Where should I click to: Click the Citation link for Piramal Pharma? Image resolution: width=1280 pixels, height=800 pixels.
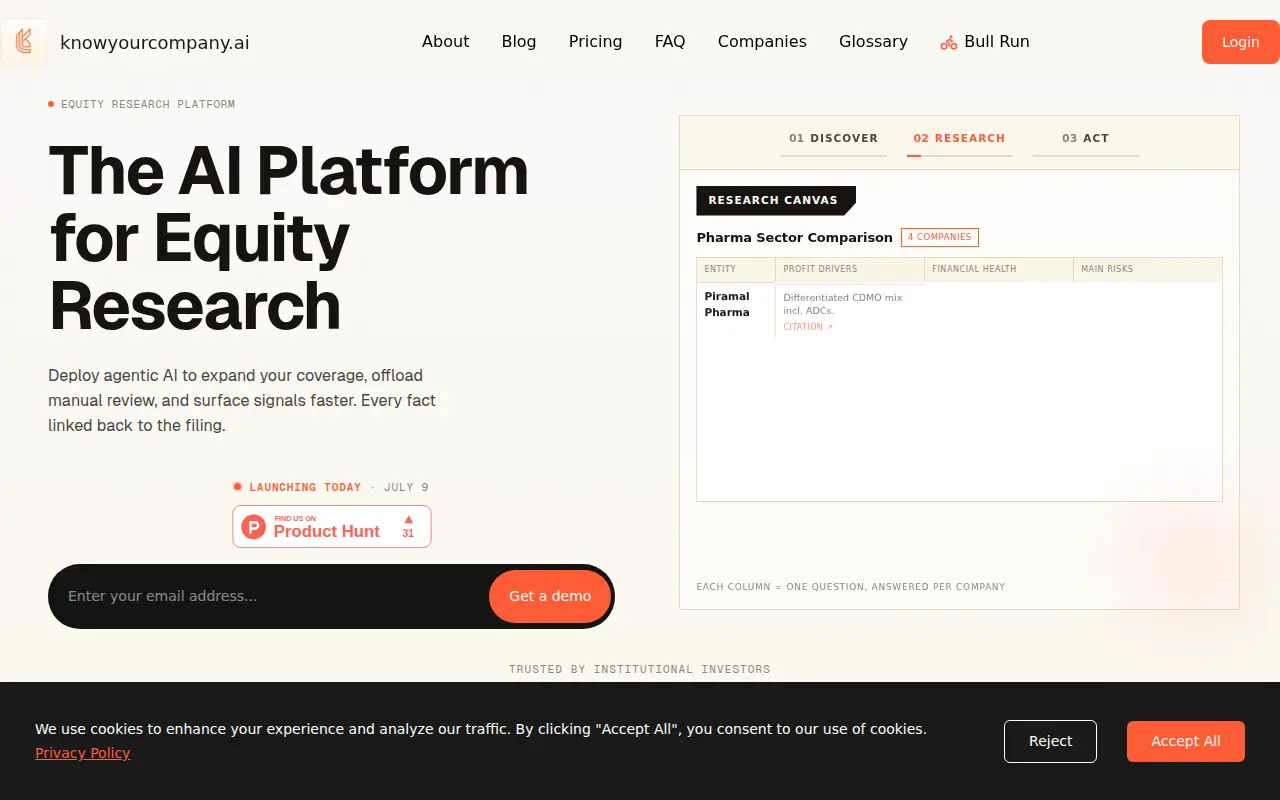pyautogui.click(x=808, y=327)
